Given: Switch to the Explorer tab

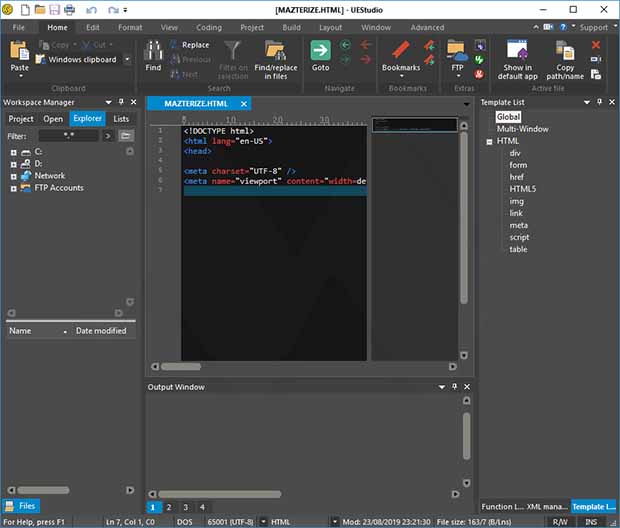Looking at the screenshot, I should (87, 118).
